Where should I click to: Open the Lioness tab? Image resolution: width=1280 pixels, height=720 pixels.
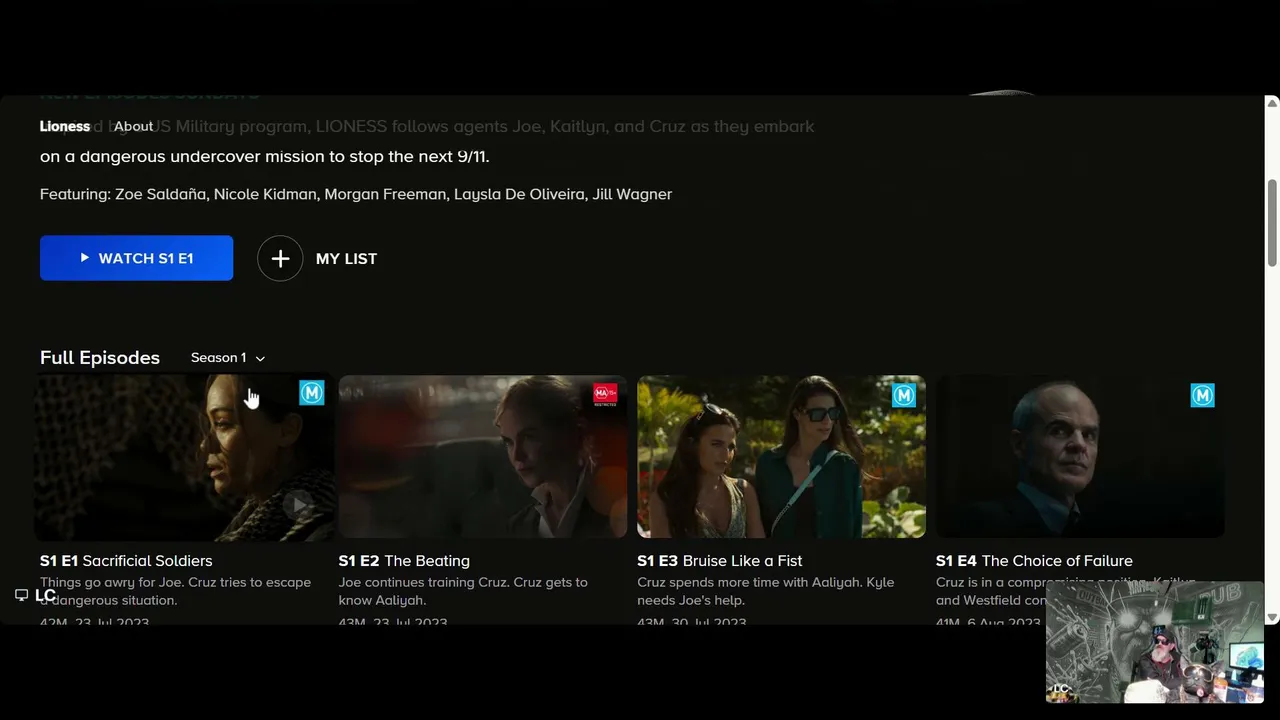pyautogui.click(x=65, y=126)
